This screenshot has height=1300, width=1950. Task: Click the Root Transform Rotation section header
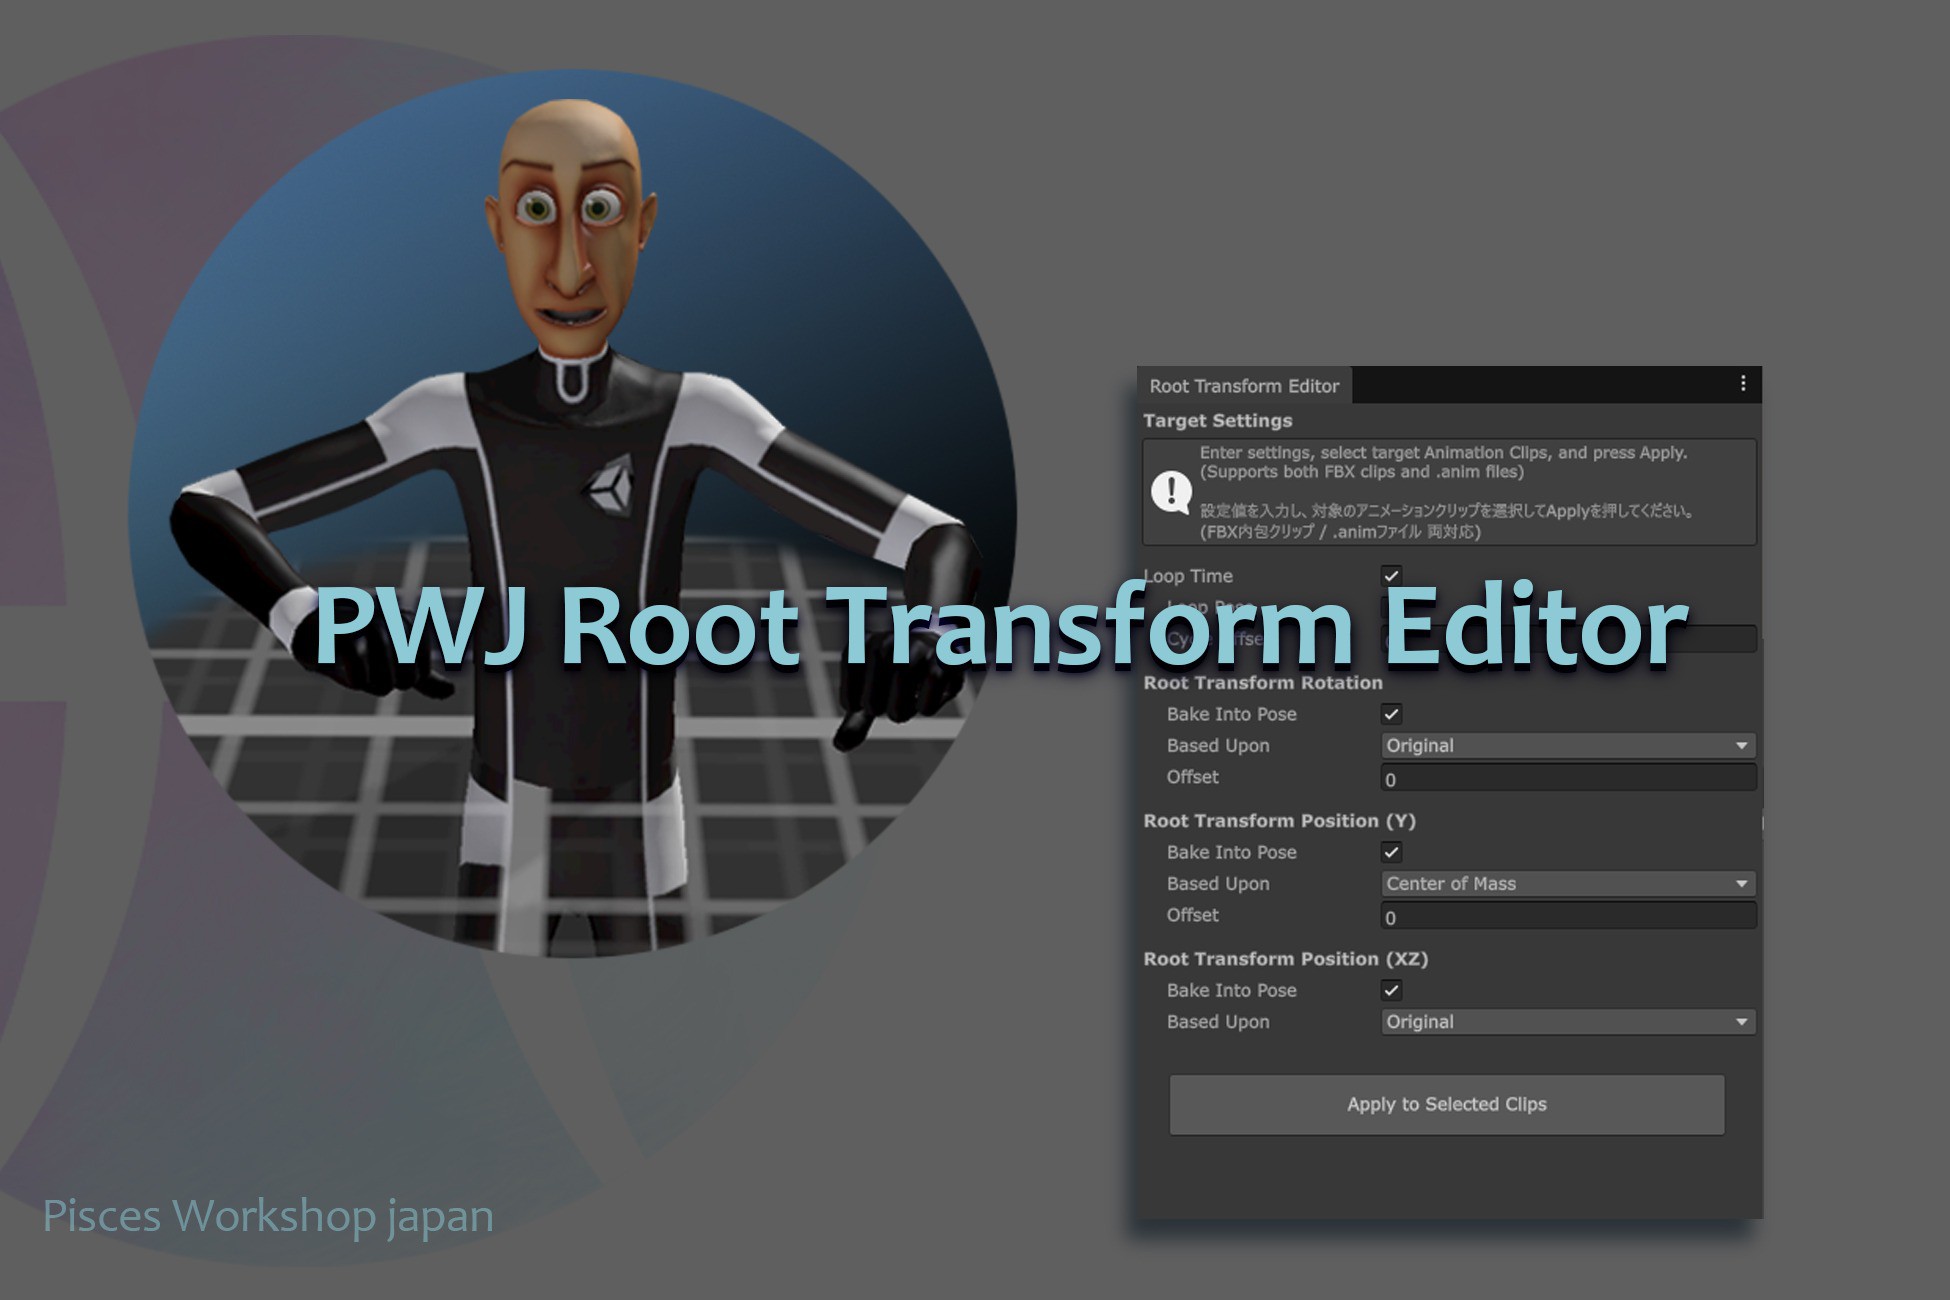coord(1262,683)
